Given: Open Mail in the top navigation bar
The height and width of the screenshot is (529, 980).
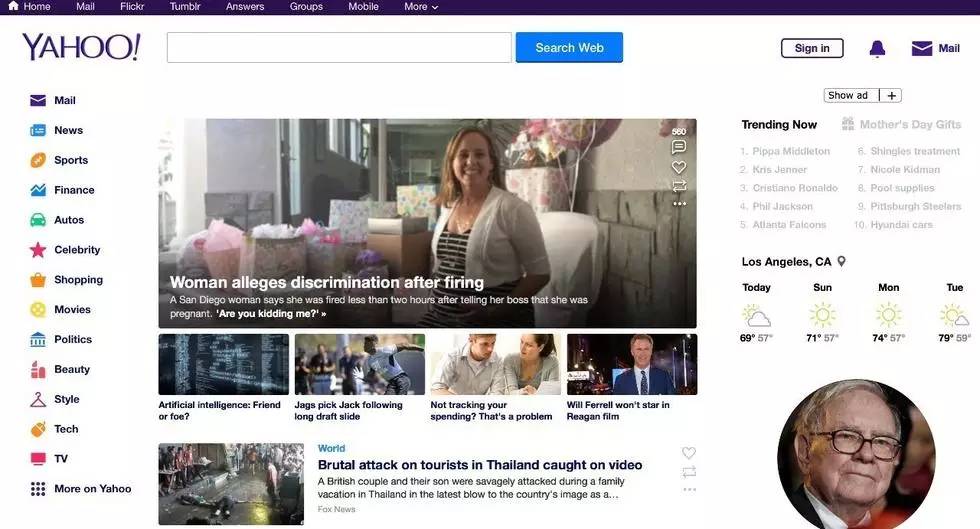Looking at the screenshot, I should pyautogui.click(x=86, y=7).
